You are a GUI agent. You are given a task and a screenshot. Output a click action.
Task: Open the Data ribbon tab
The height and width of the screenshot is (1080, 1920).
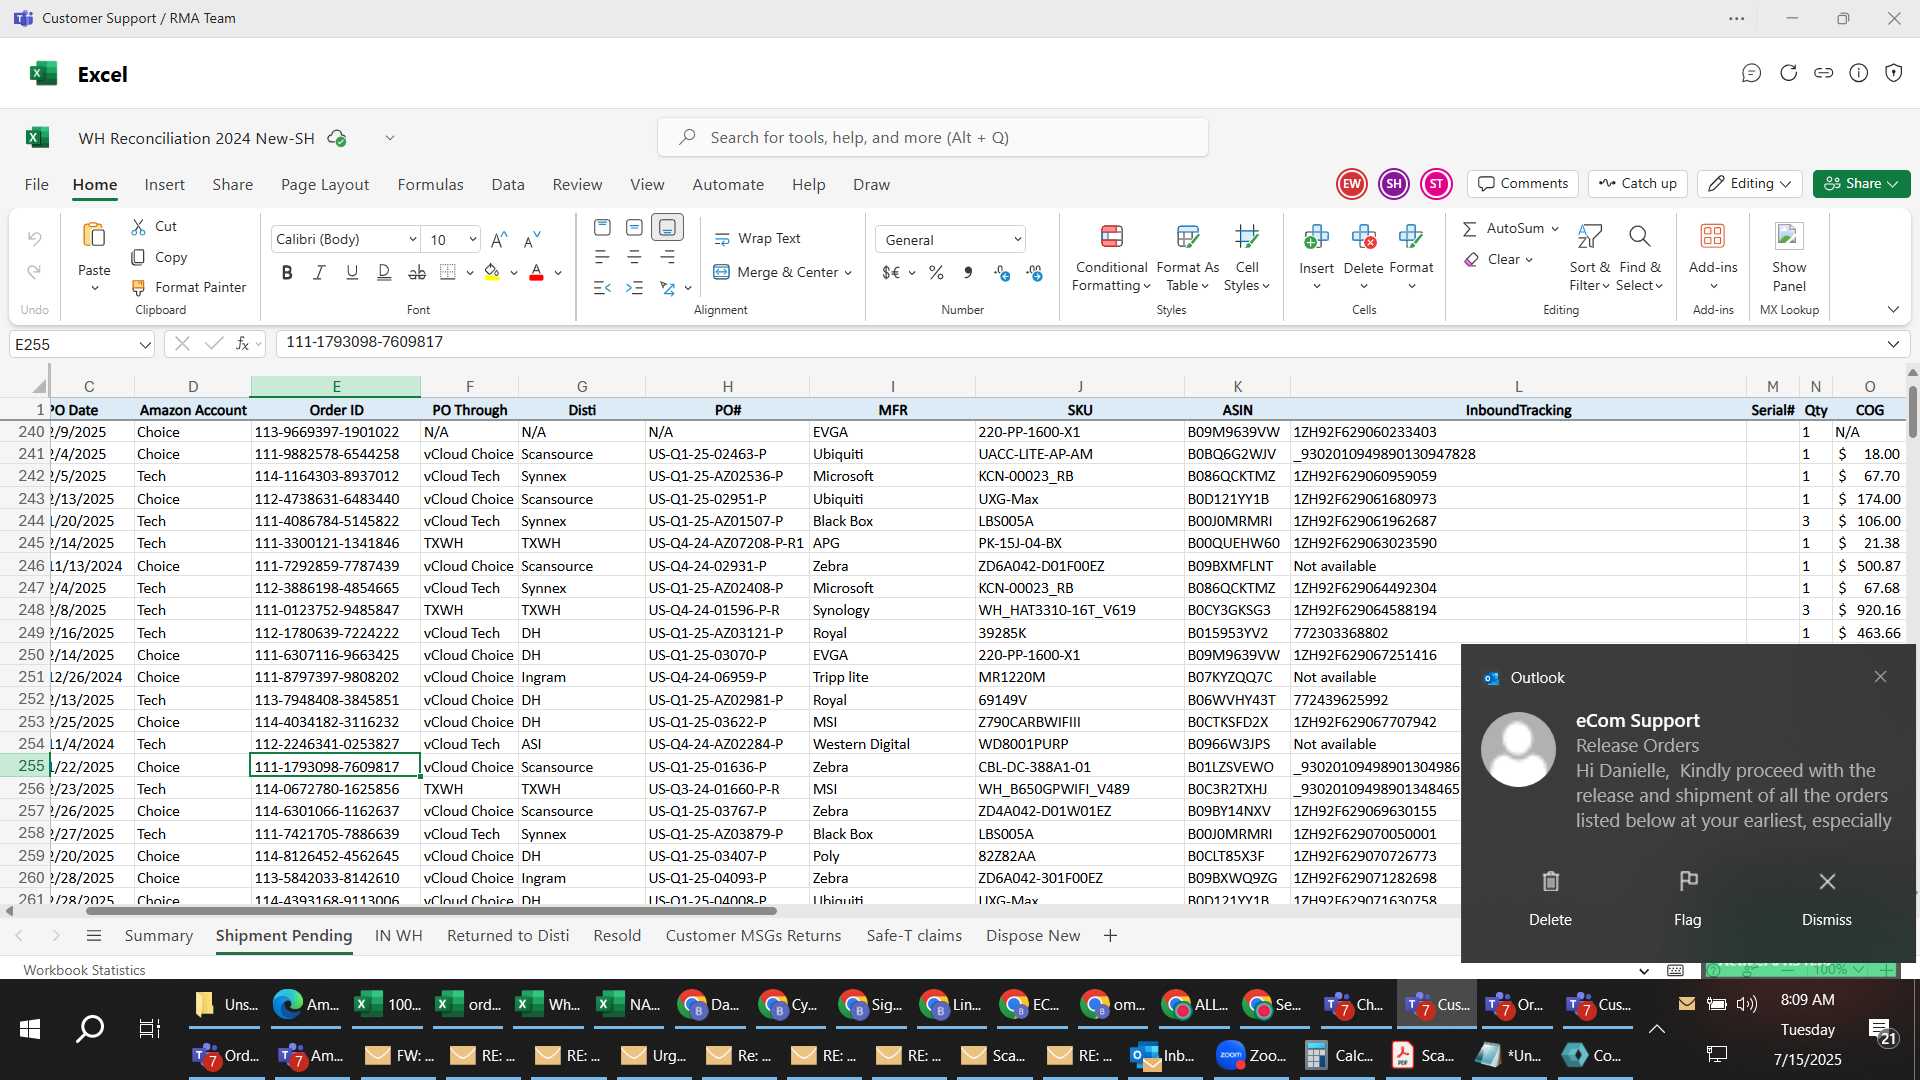(x=508, y=185)
